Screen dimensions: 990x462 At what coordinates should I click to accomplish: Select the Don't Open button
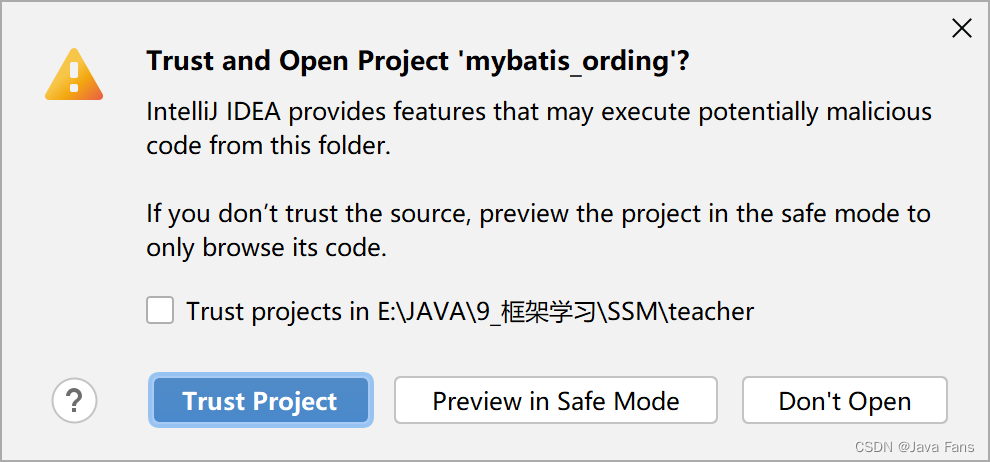[x=845, y=400]
